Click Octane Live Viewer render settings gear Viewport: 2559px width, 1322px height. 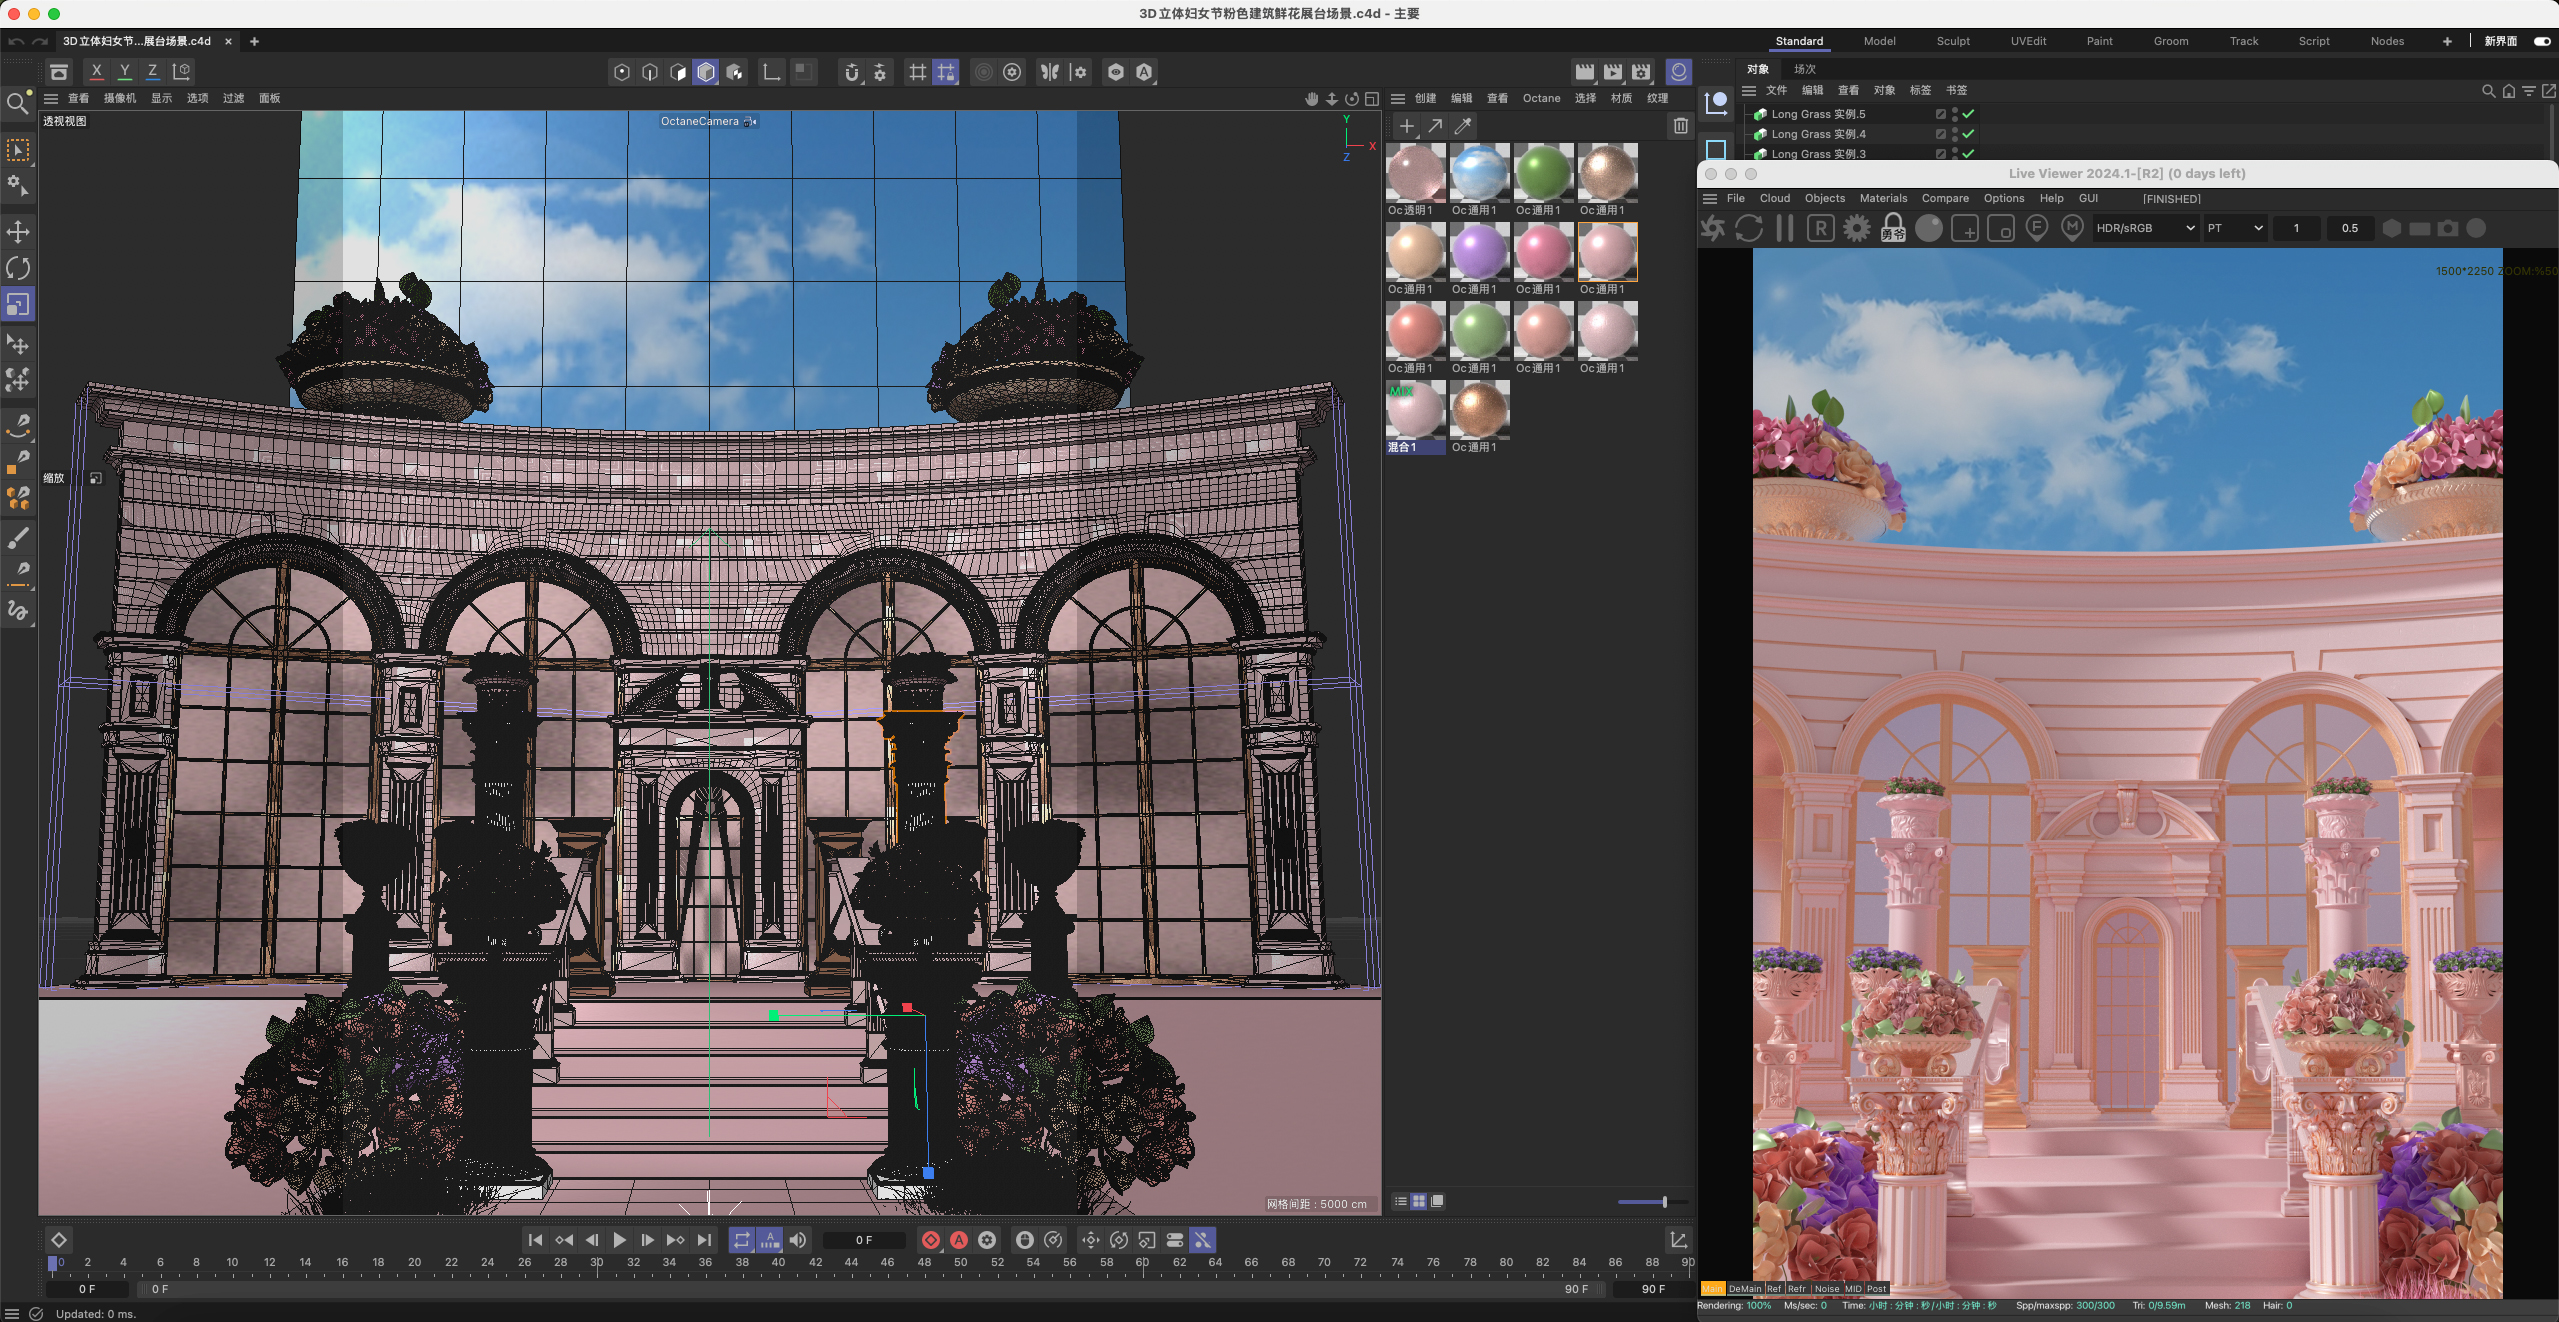click(1857, 229)
